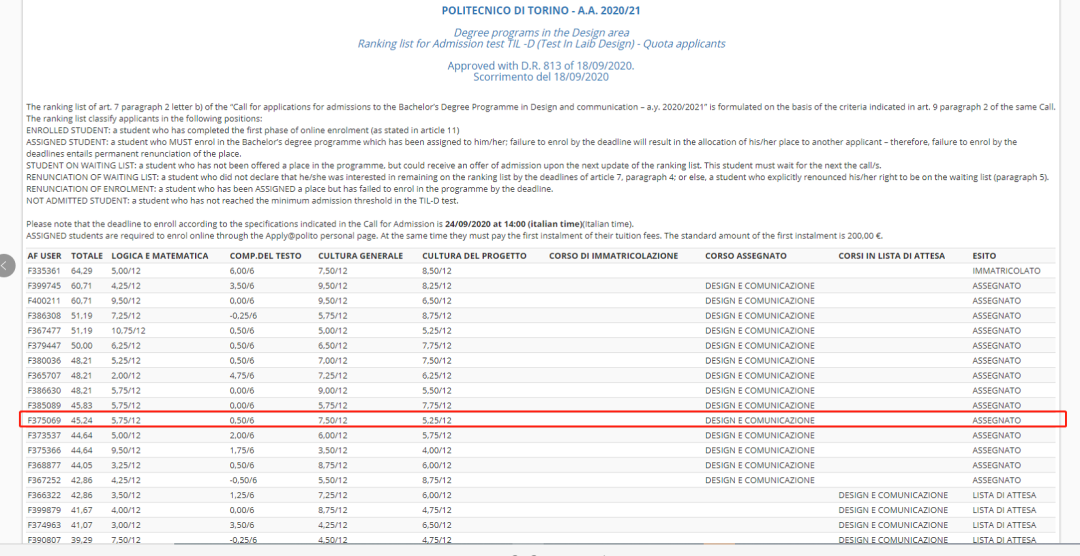
Task: Click user ID F366322
Action: click(x=44, y=495)
